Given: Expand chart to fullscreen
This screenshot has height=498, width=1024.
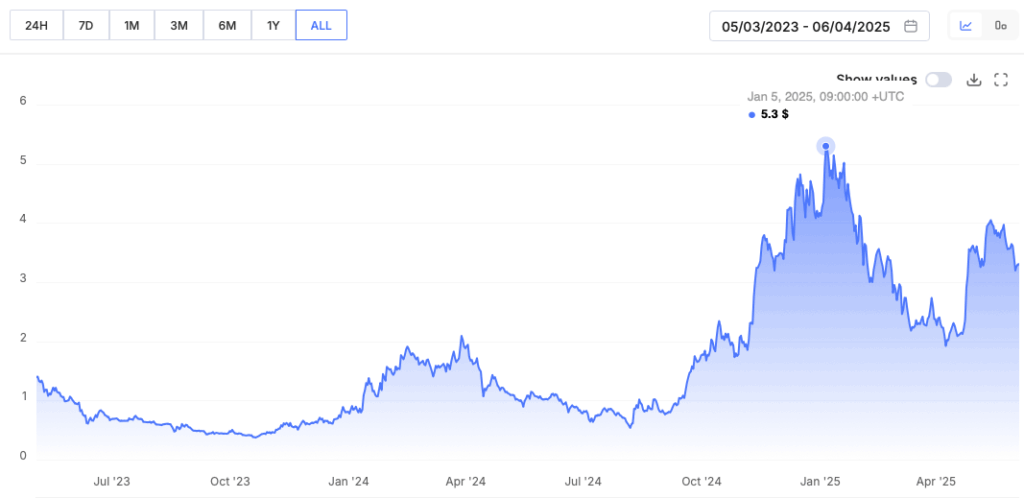Looking at the screenshot, I should 1001,80.
